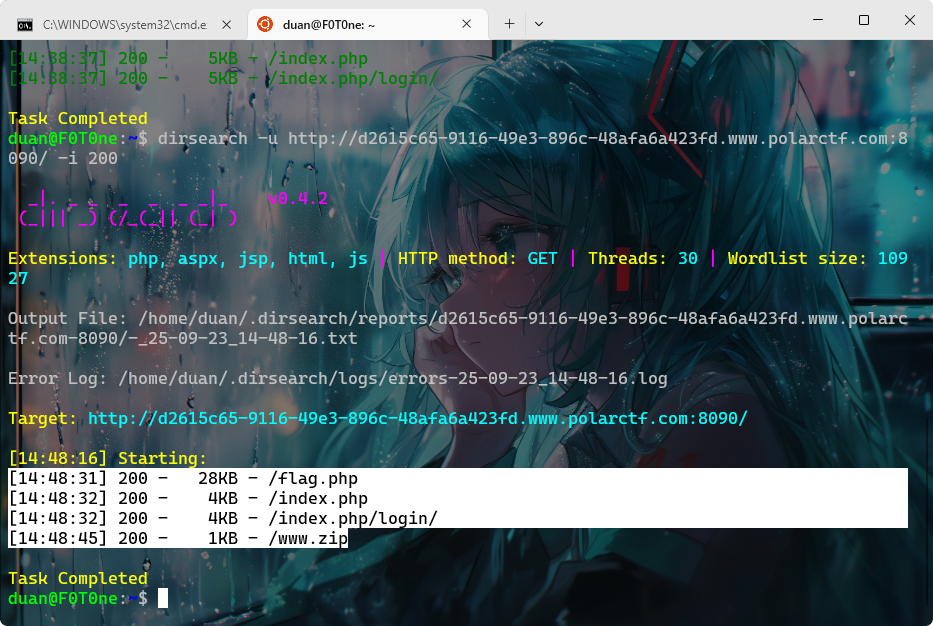Click the 4KB /index.php result line

[188, 499]
